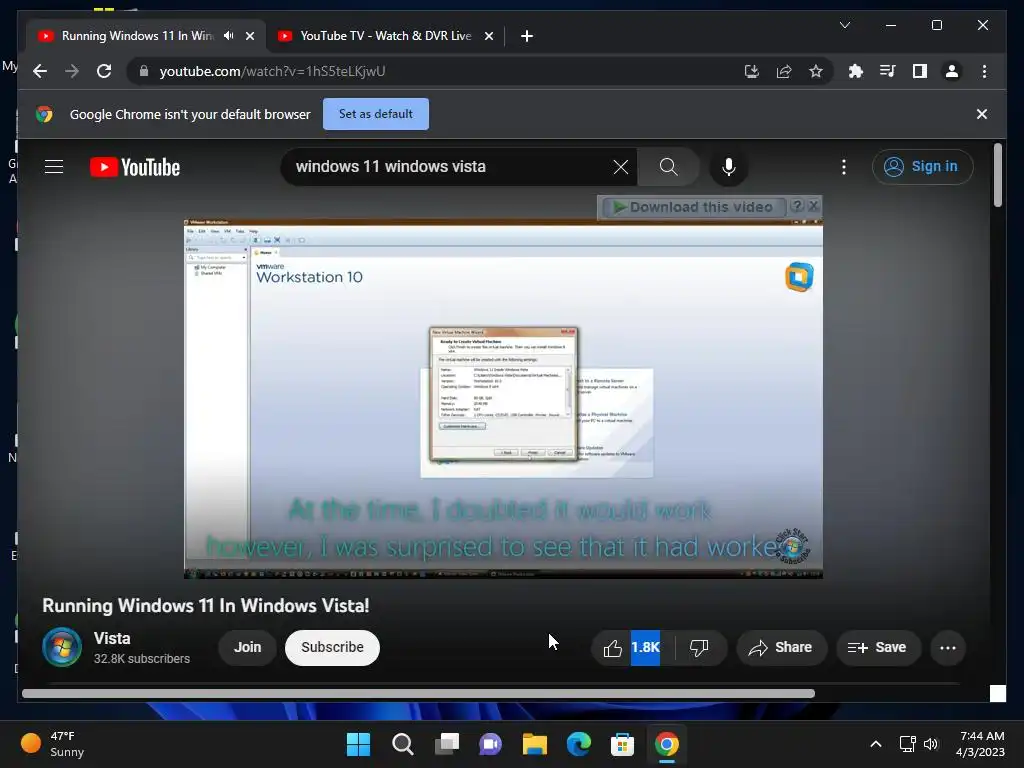
Task: Clear the YouTube search text
Action: pyautogui.click(x=620, y=167)
